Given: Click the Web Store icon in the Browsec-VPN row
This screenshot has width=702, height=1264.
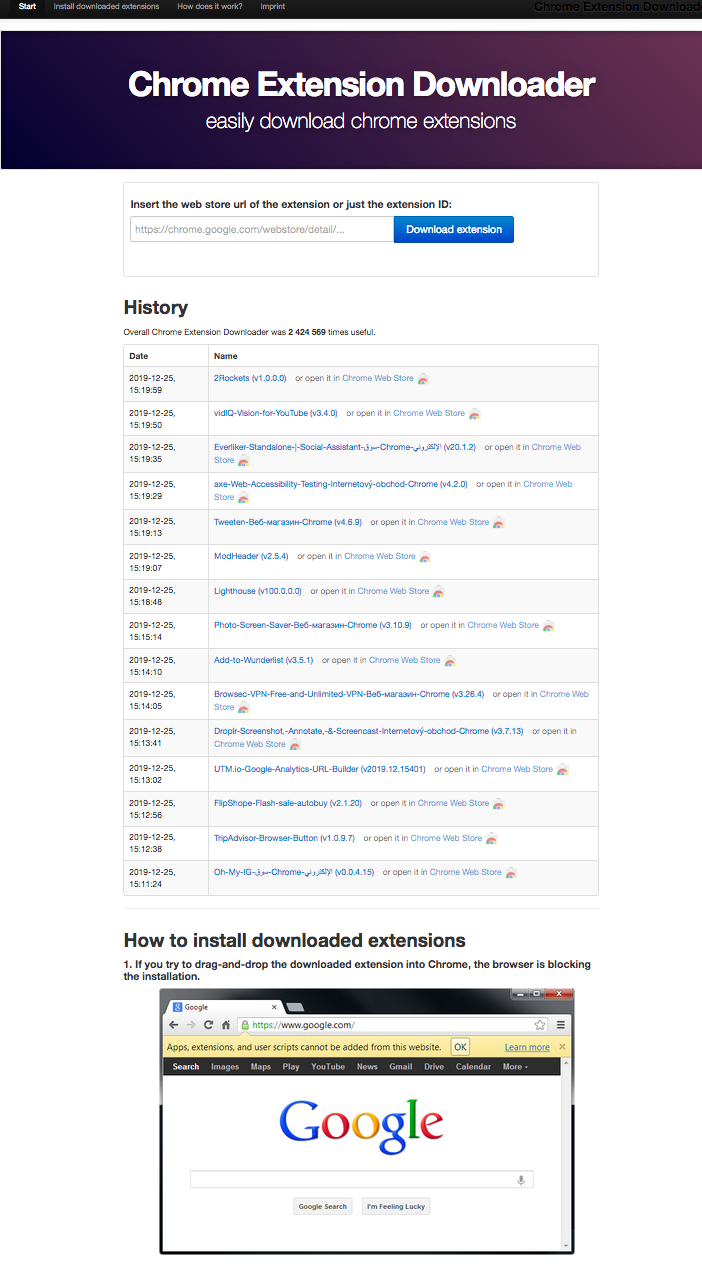Looking at the screenshot, I should (243, 708).
